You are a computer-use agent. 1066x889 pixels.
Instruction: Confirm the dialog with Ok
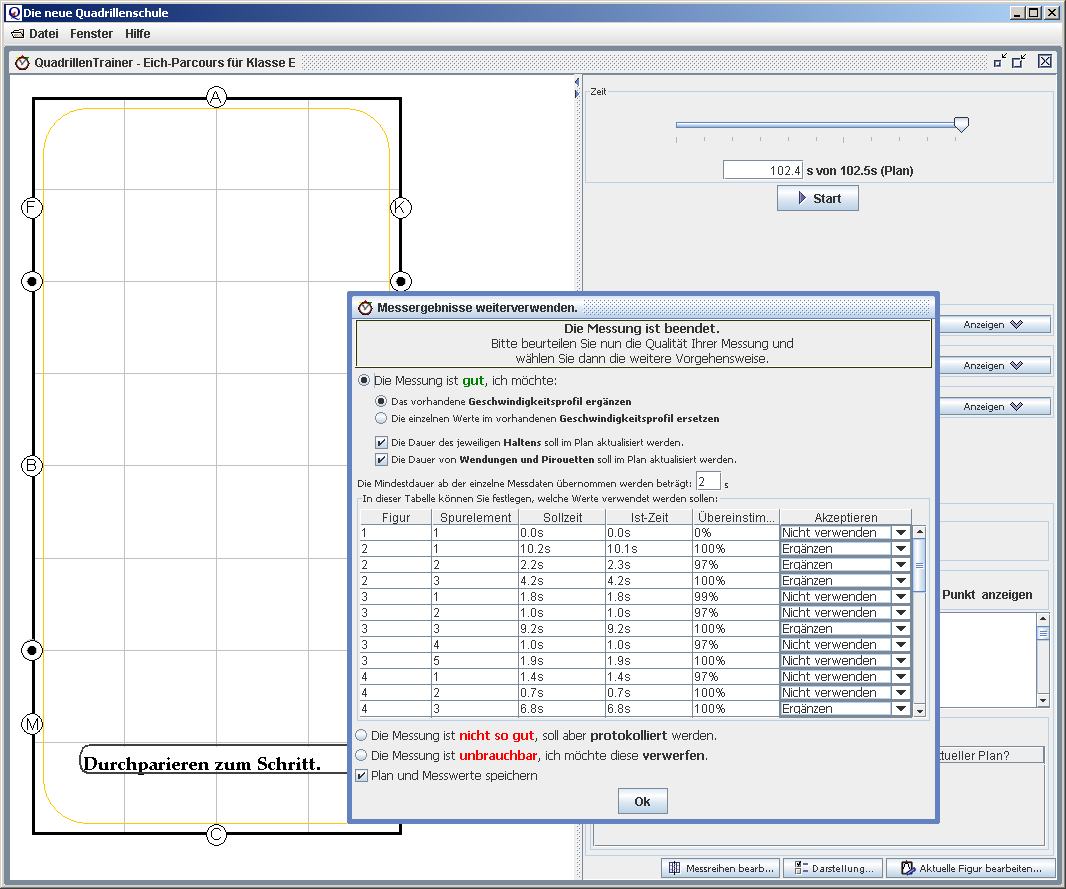pyautogui.click(x=642, y=801)
